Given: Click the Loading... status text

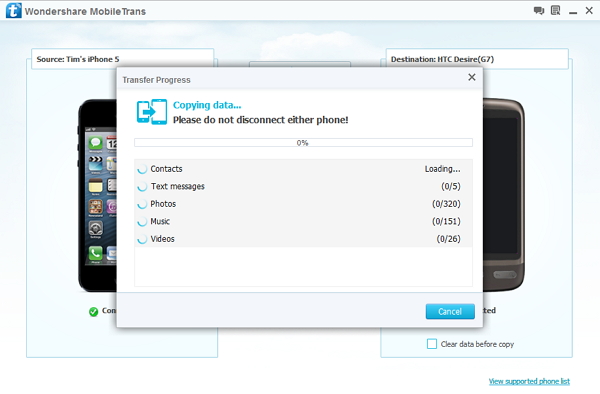Looking at the screenshot, I should [442, 169].
